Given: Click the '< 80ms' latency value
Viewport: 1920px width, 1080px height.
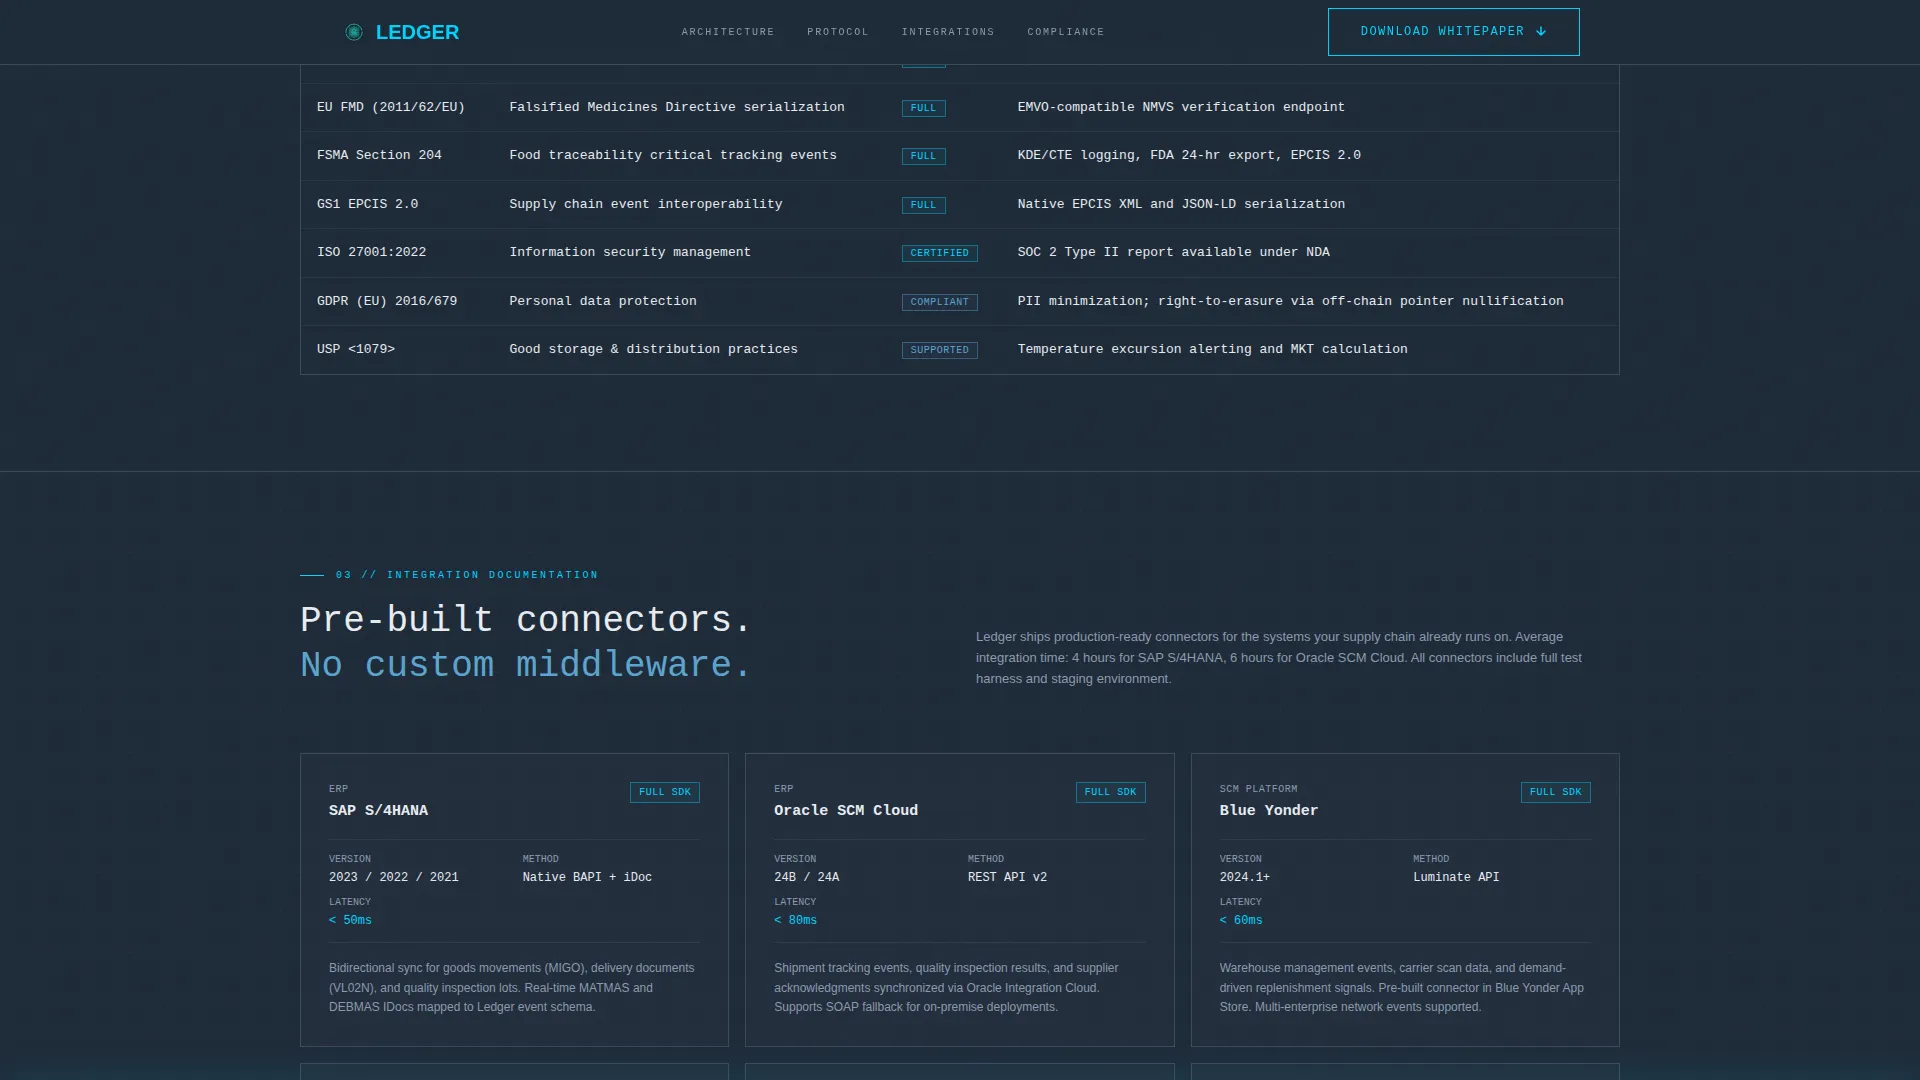Looking at the screenshot, I should tap(796, 920).
